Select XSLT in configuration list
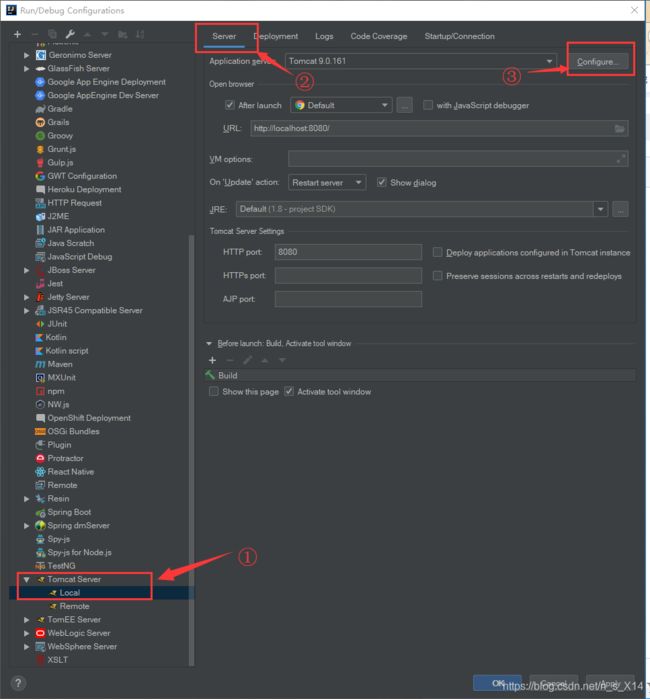The image size is (650, 699). tap(58, 660)
